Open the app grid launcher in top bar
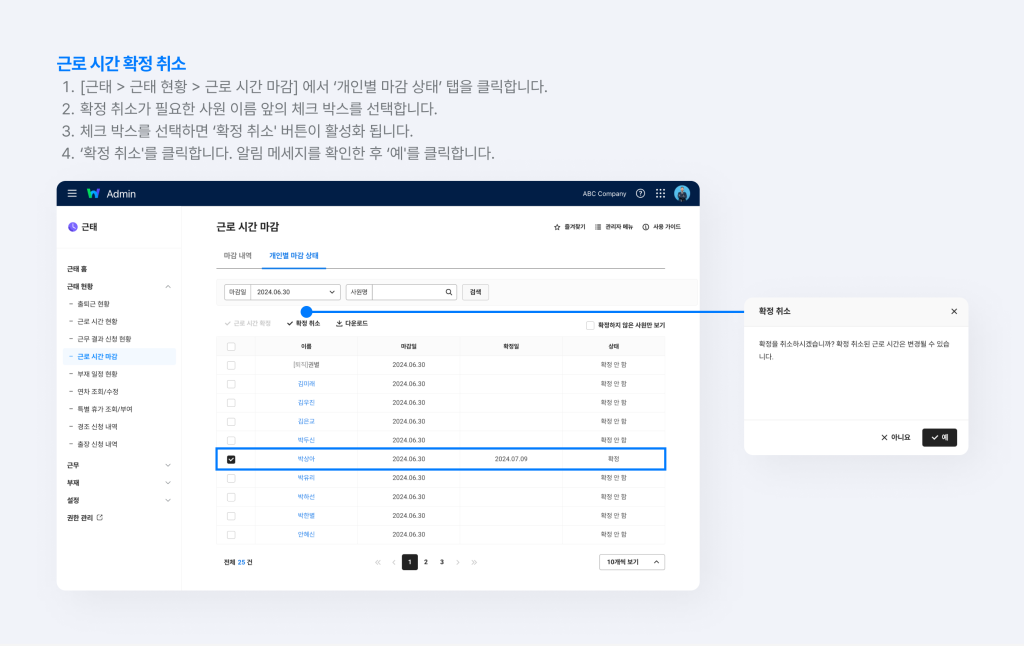Screen dimensions: 1024x646 click(x=659, y=192)
